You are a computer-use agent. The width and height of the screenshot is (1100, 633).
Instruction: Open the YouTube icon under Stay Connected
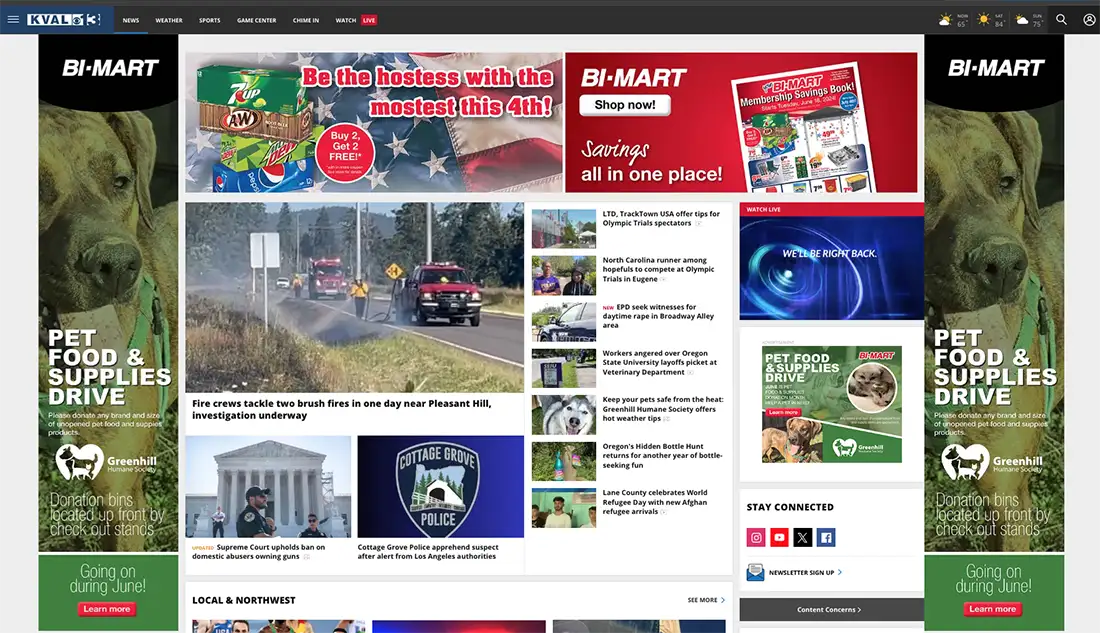pos(779,538)
